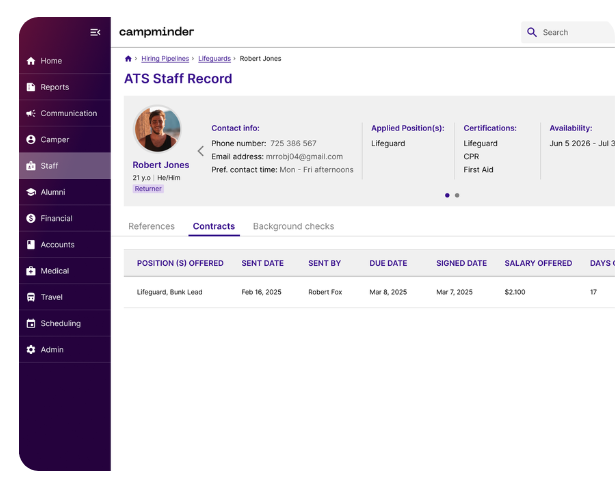
Task: Select the Camper person icon
Action: [x=31, y=140]
